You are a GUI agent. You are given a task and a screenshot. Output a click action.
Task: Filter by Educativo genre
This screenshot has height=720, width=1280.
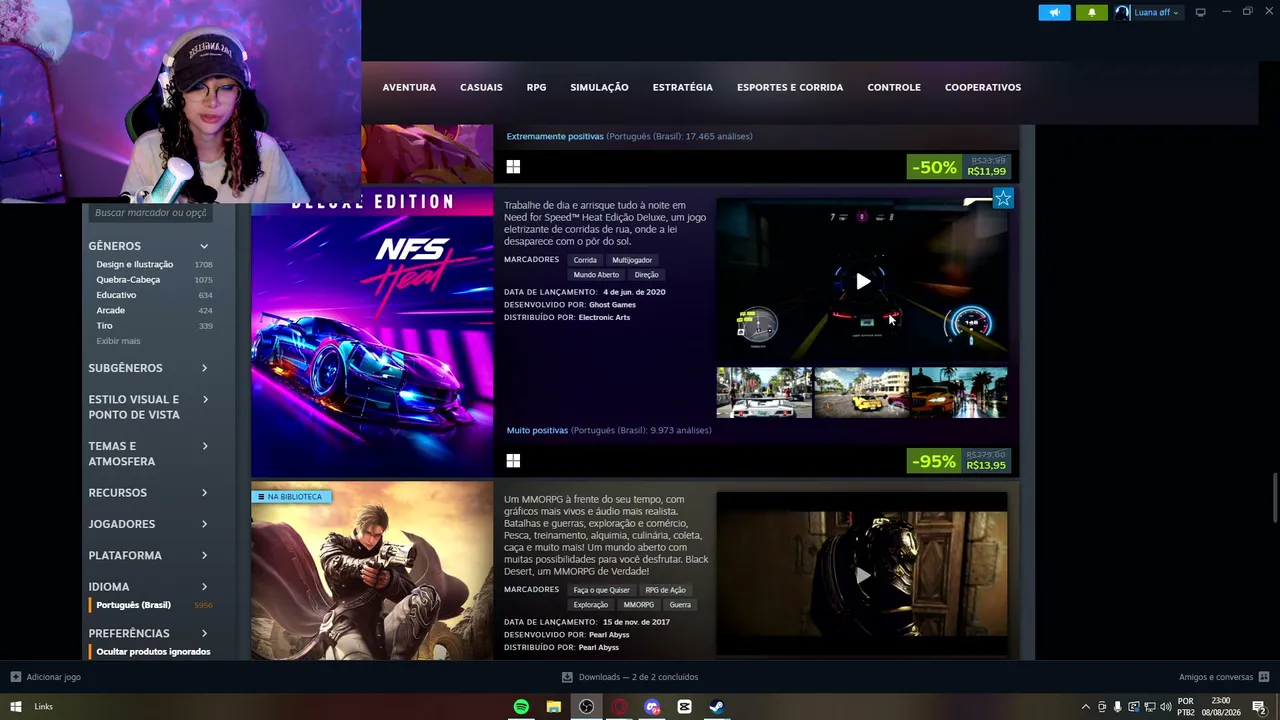(x=116, y=295)
